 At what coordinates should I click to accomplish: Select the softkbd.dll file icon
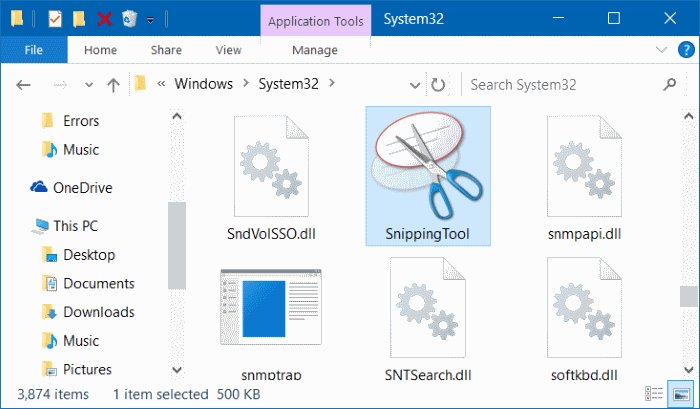[584, 308]
